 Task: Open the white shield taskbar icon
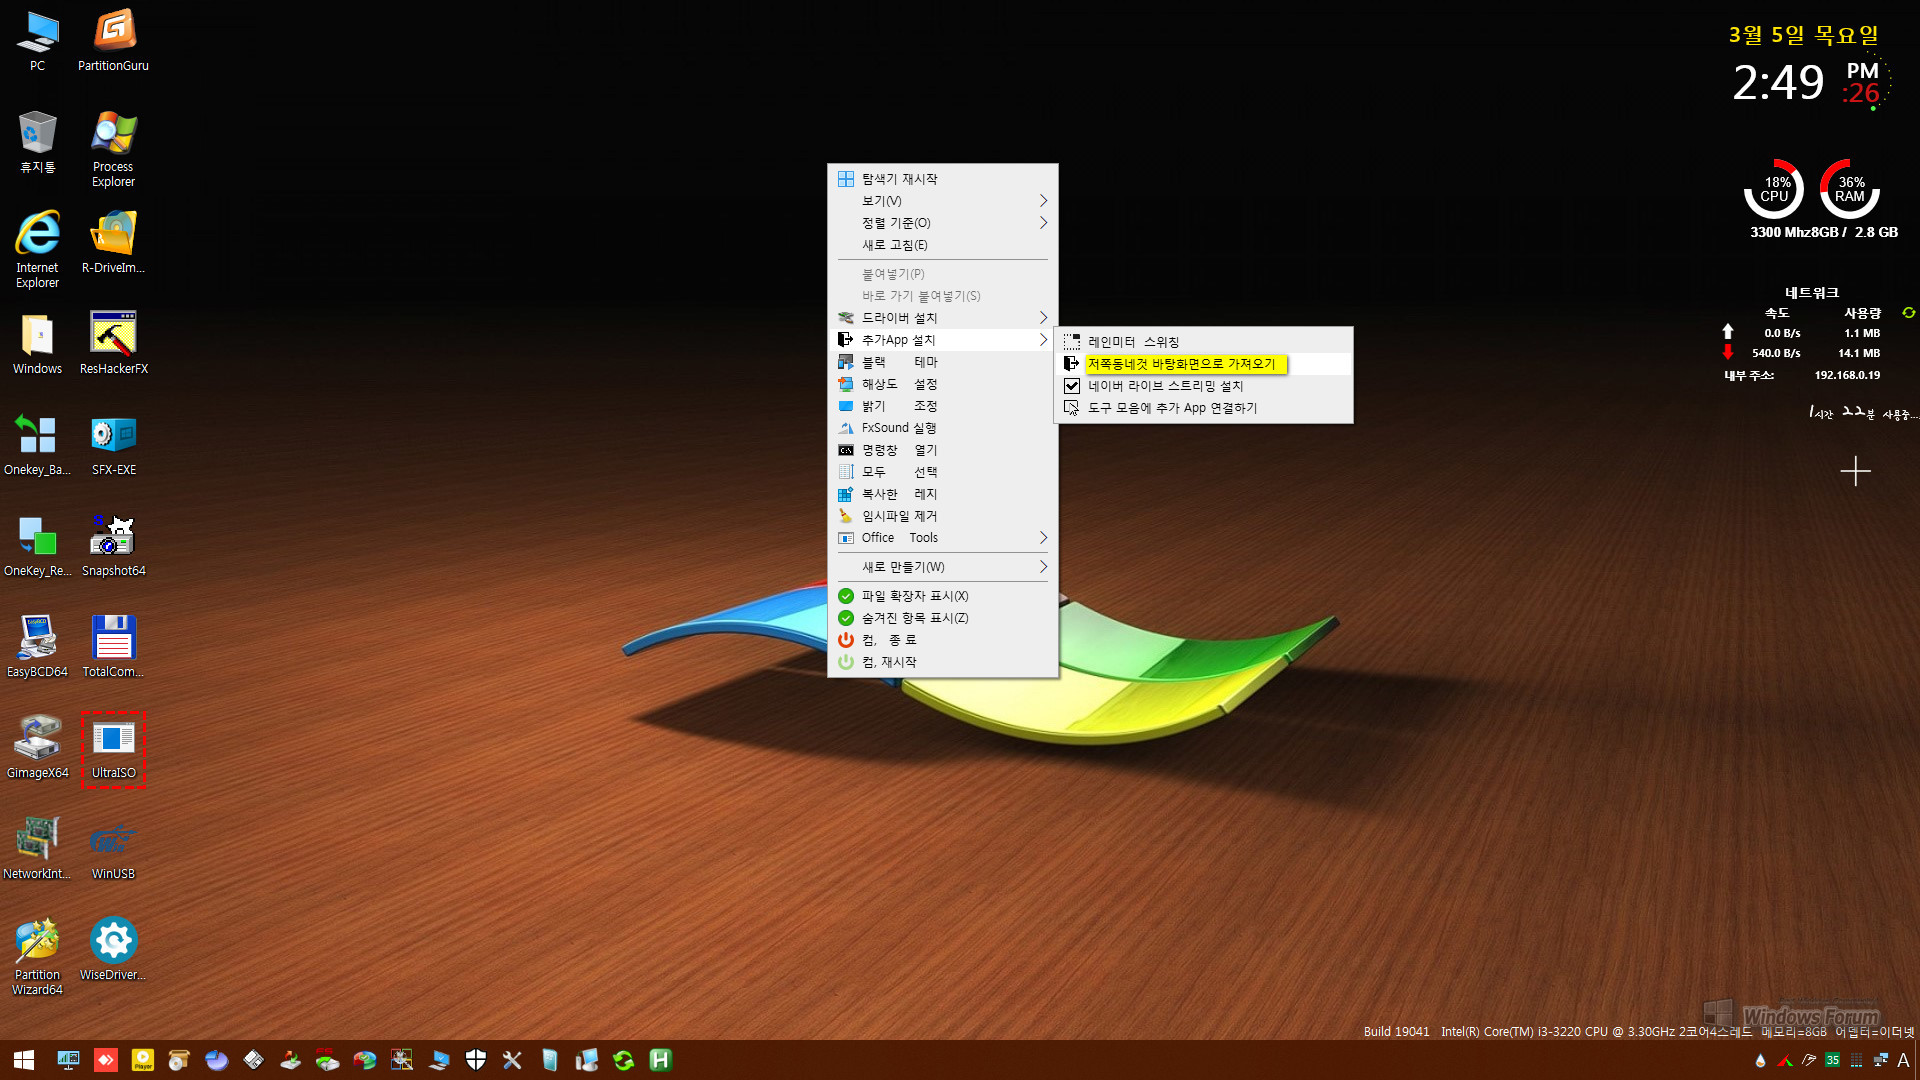pos(476,1060)
